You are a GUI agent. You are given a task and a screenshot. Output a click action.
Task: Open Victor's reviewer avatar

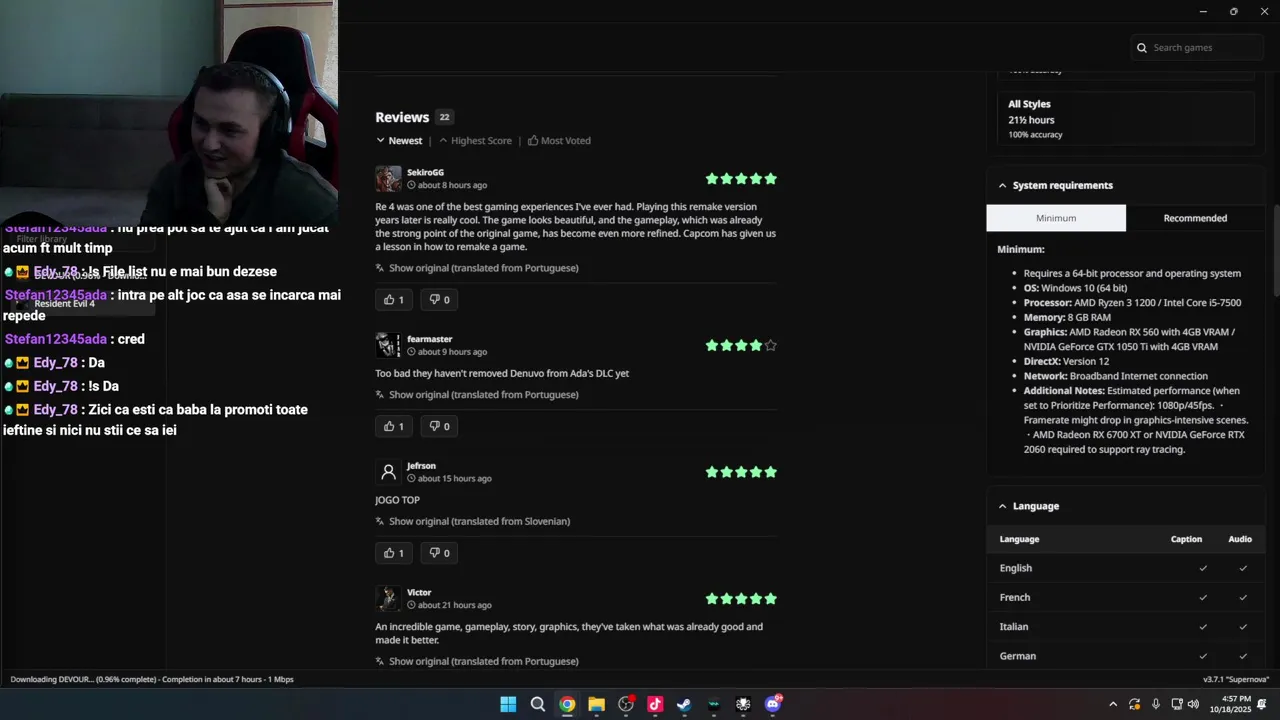[388, 599]
